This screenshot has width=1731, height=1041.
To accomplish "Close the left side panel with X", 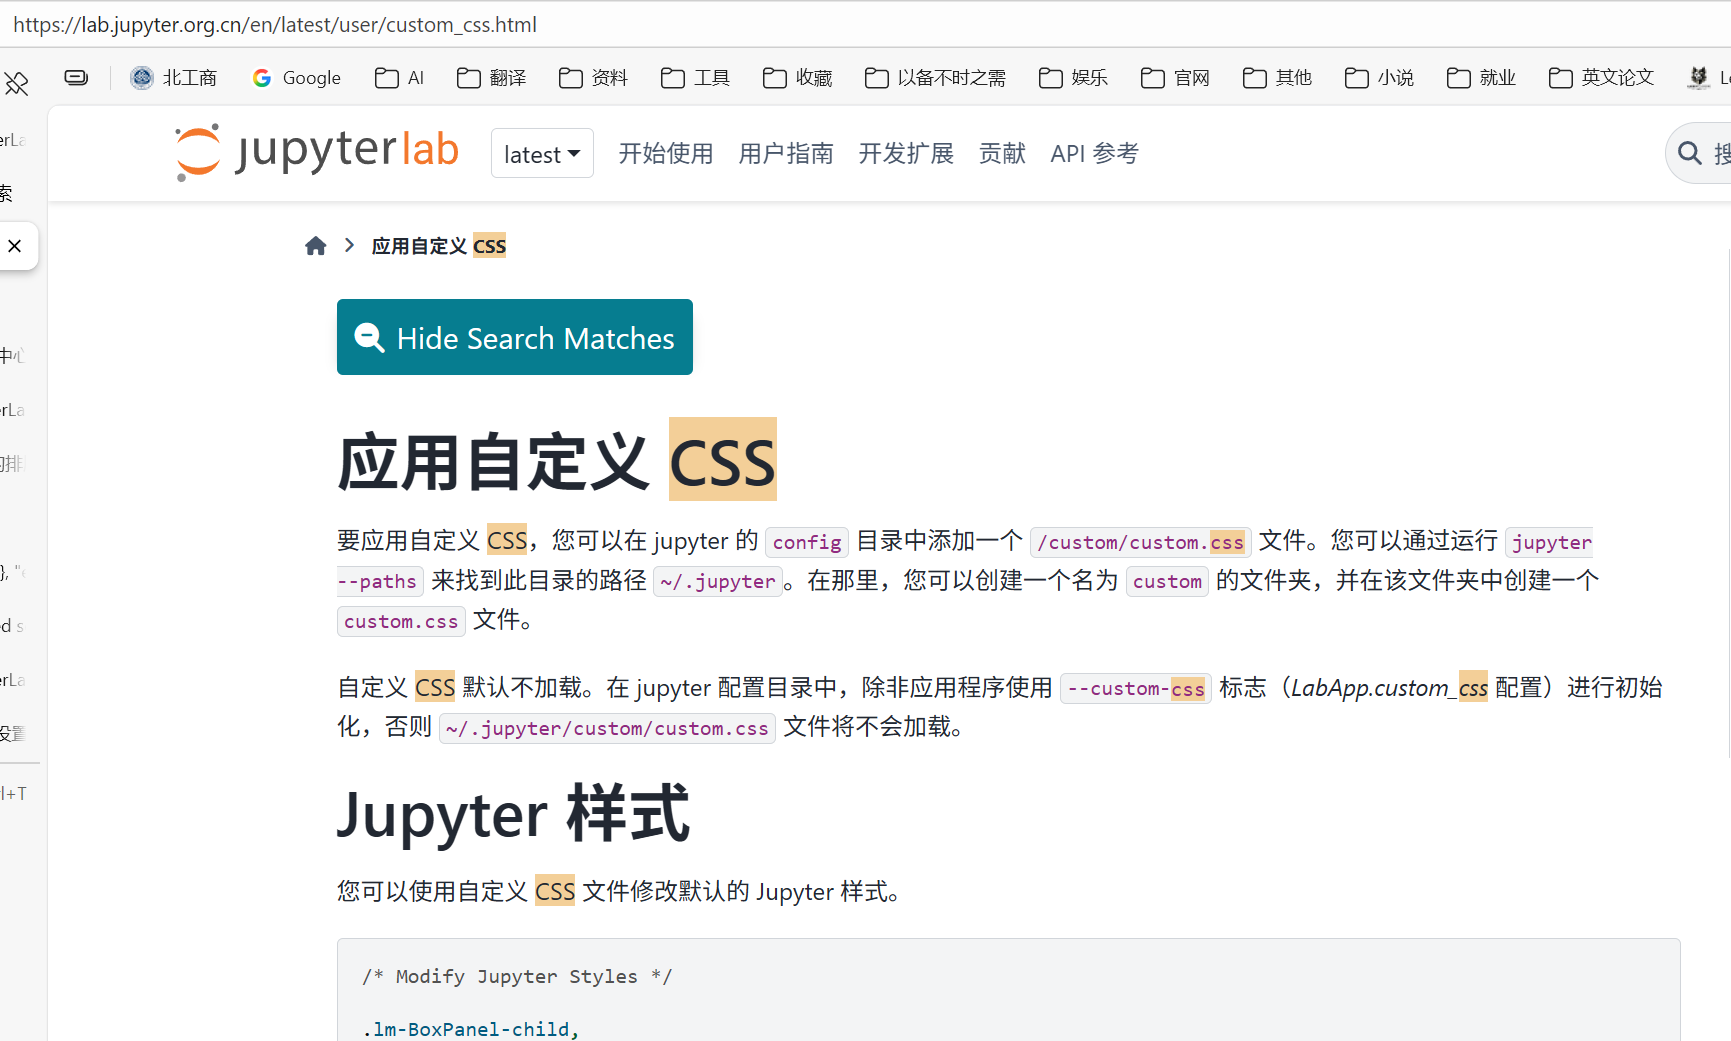I will pos(15,246).
